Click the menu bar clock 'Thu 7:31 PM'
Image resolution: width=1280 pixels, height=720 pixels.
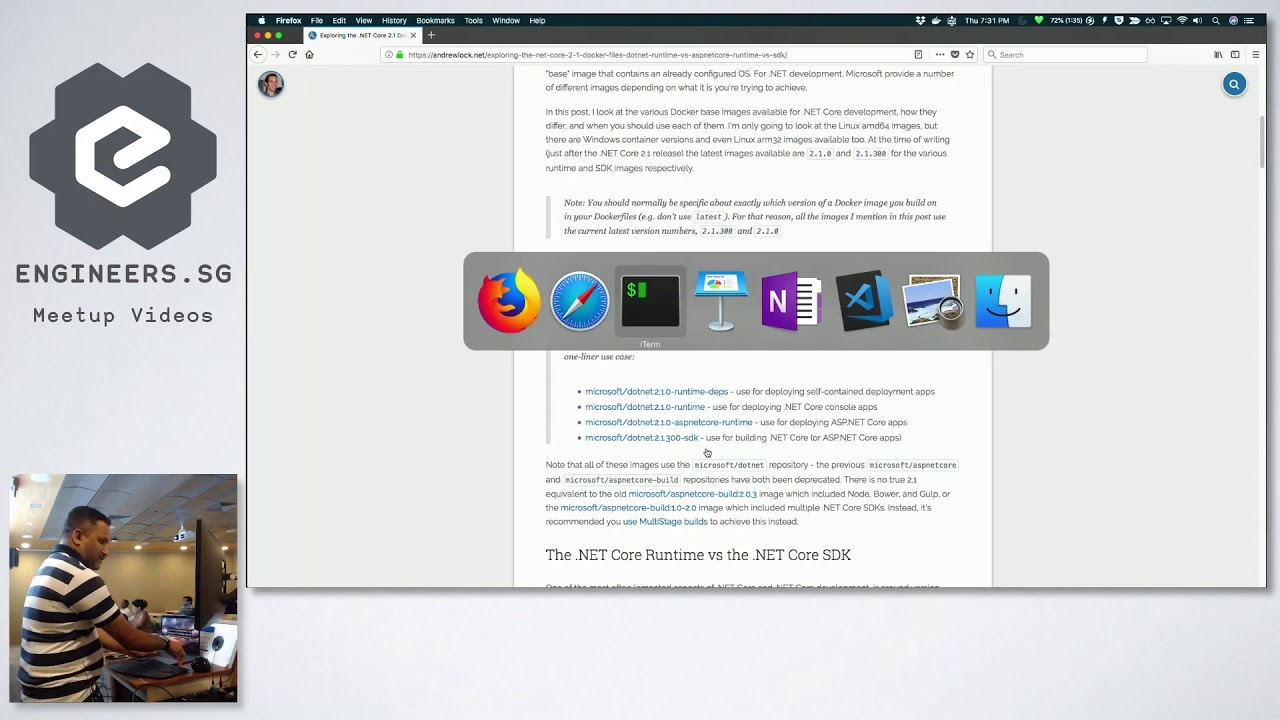pyautogui.click(x=987, y=20)
